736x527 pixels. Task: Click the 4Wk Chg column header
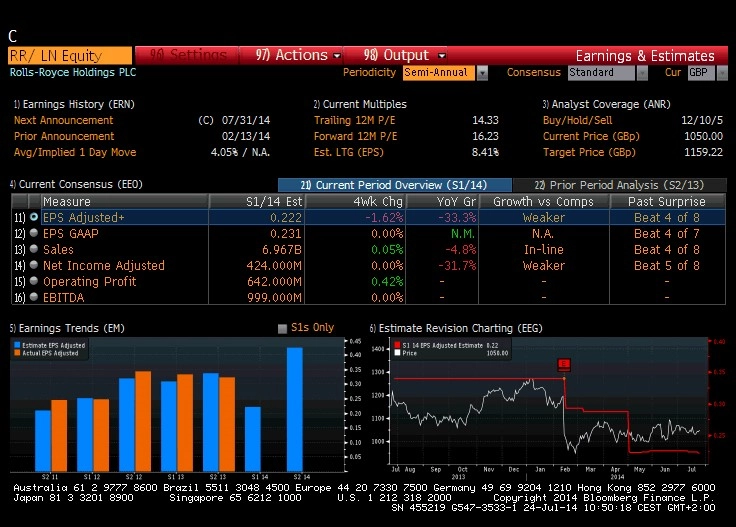coord(356,201)
